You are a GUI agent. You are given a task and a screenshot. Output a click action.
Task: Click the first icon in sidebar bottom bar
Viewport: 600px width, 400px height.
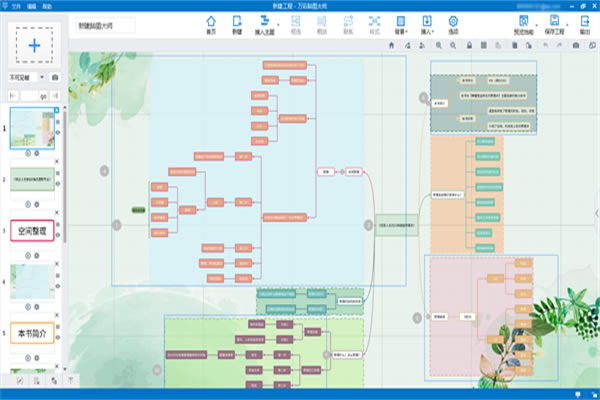pos(20,380)
